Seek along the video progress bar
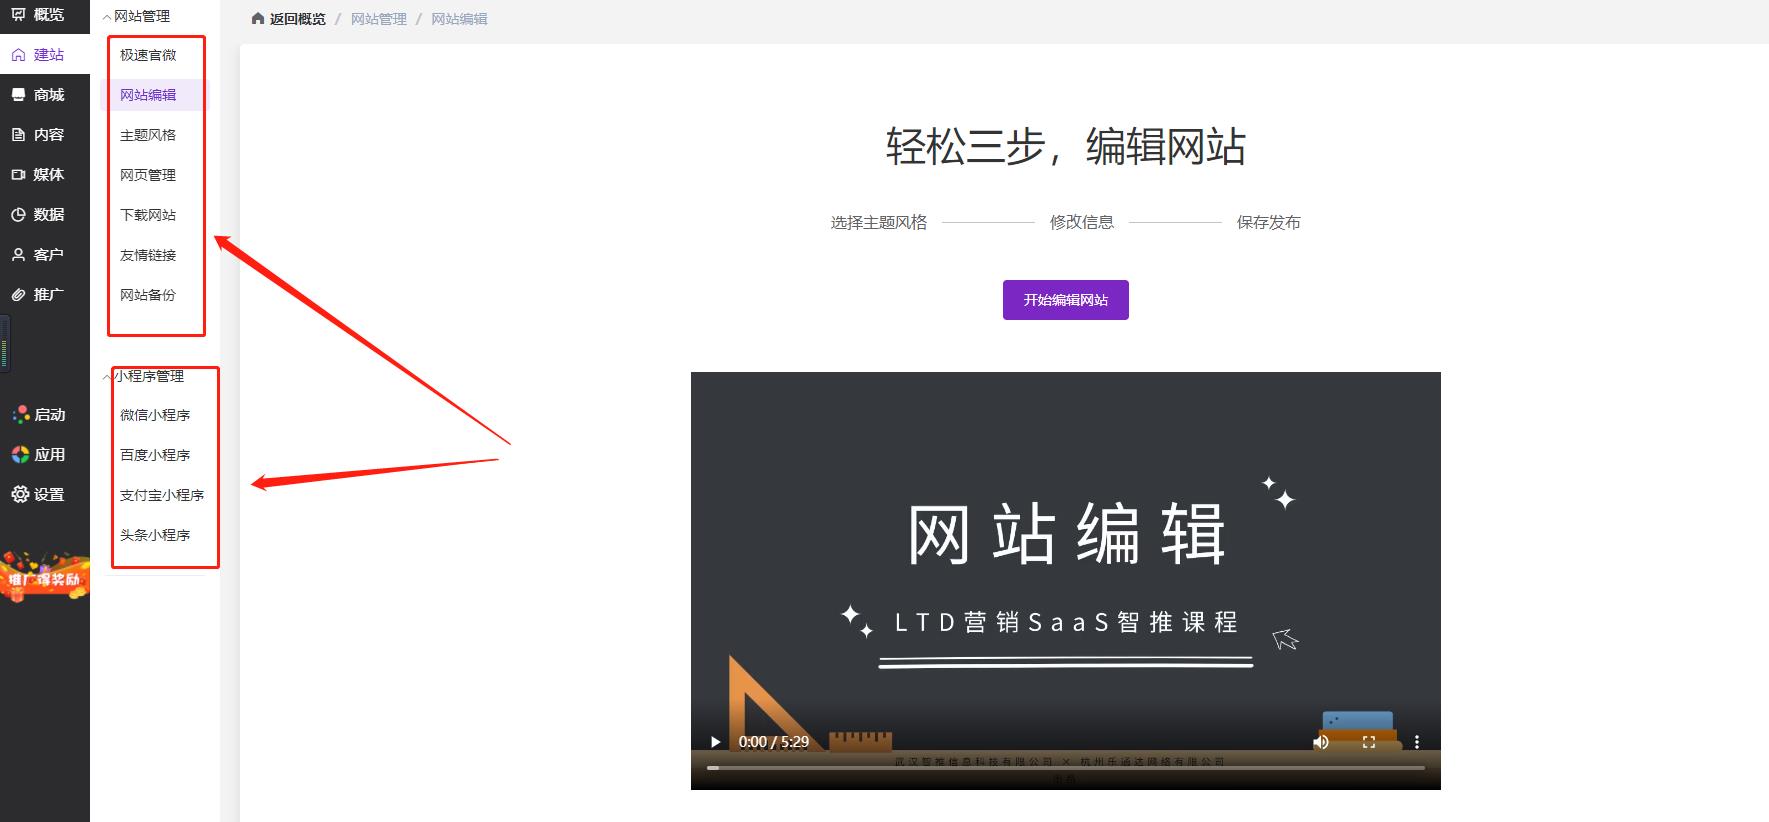This screenshot has height=822, width=1769. tap(1065, 768)
